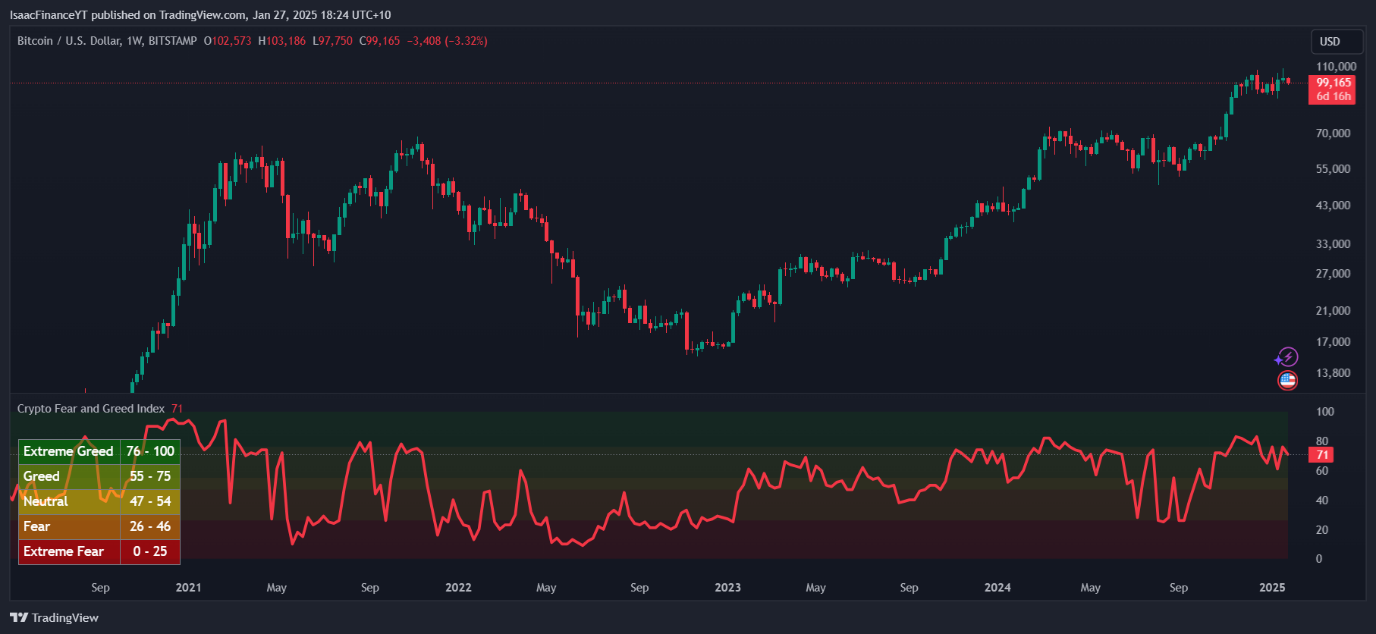Image resolution: width=1376 pixels, height=634 pixels.
Task: Click the IsaacFinanceYT publisher name
Action: point(51,15)
